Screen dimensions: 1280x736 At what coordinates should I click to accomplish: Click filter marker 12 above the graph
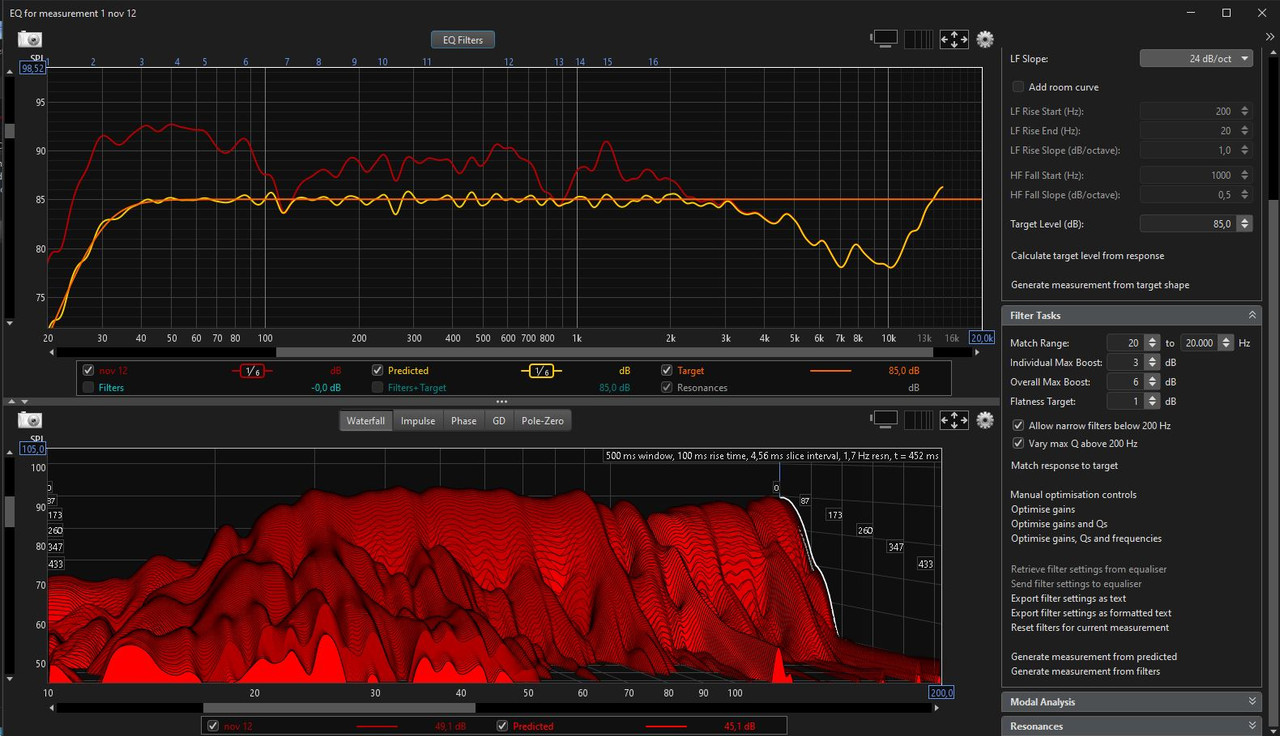pos(509,62)
